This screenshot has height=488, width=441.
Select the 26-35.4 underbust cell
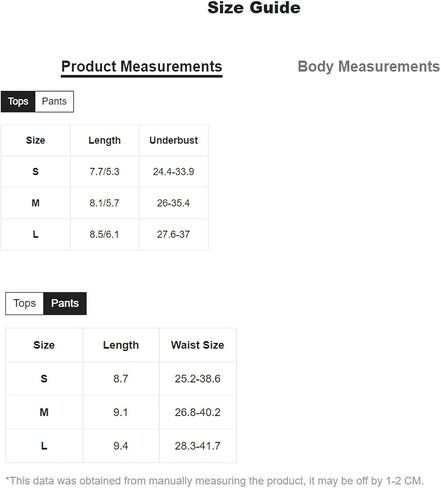point(174,203)
